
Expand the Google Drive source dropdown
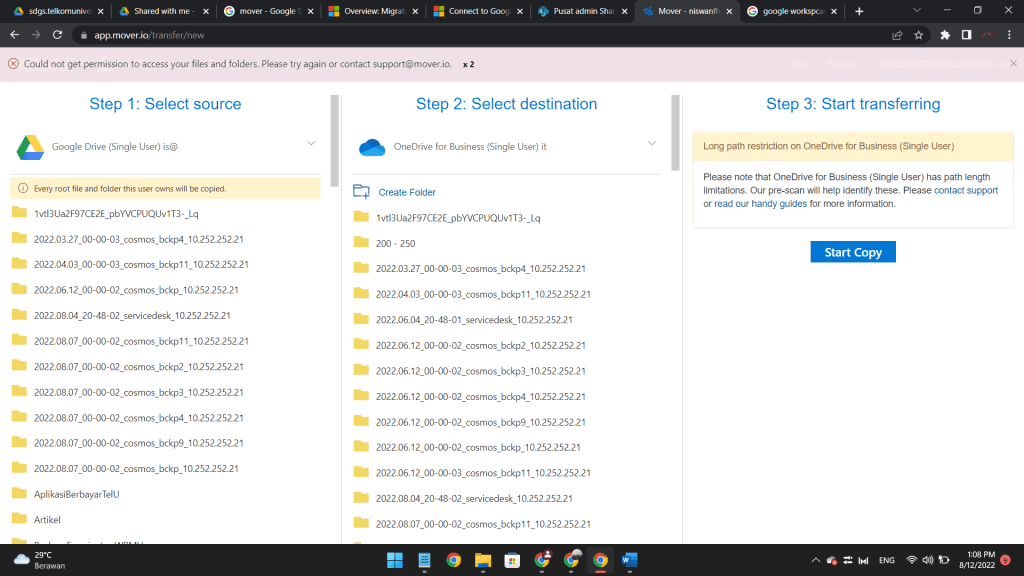(311, 143)
